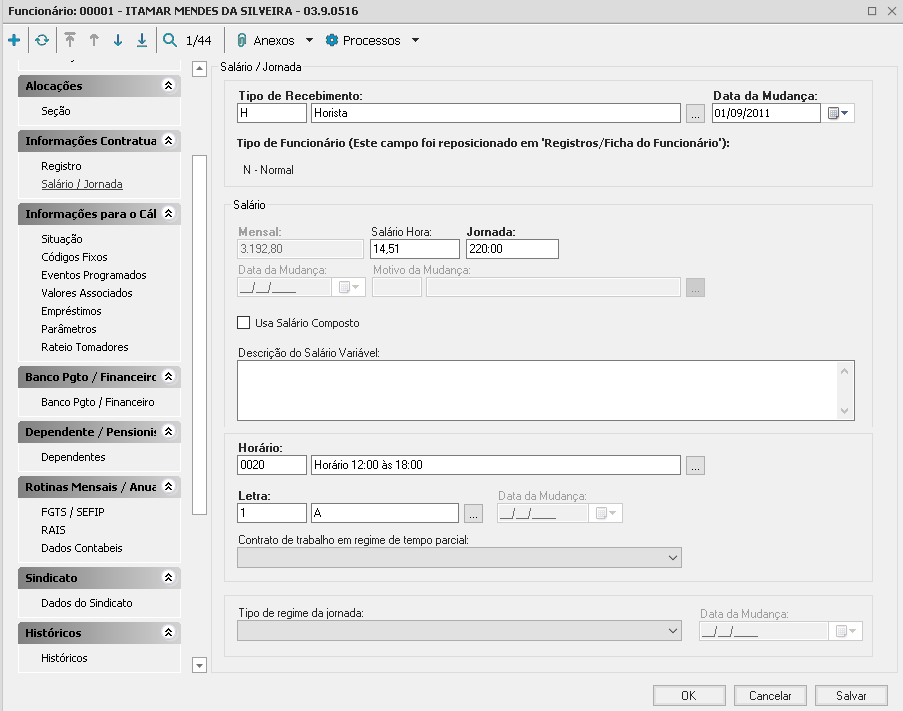Screen dimensions: 903x711
Task: Collapse the Dependente / Pensionista section
Action: (168, 431)
